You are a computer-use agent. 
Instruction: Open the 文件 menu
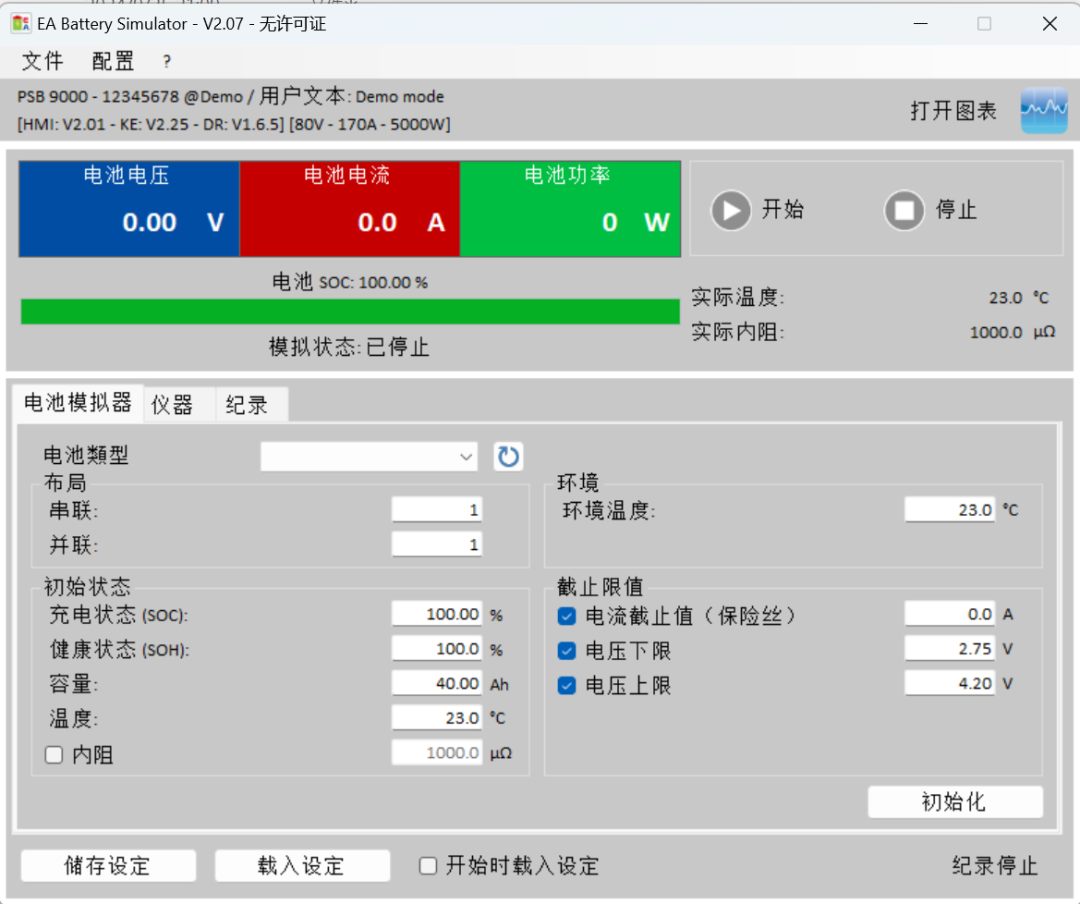[x=43, y=62]
